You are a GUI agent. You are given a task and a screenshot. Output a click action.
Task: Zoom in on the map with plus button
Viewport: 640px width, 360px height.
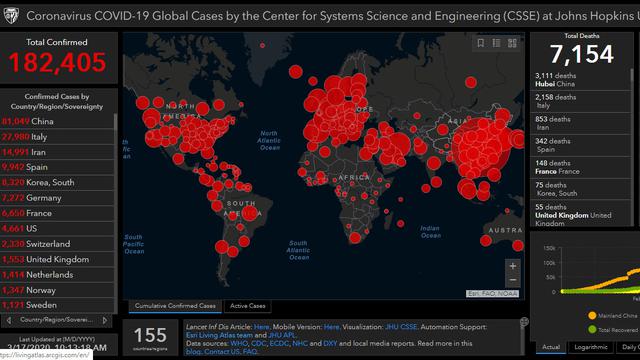(x=513, y=266)
